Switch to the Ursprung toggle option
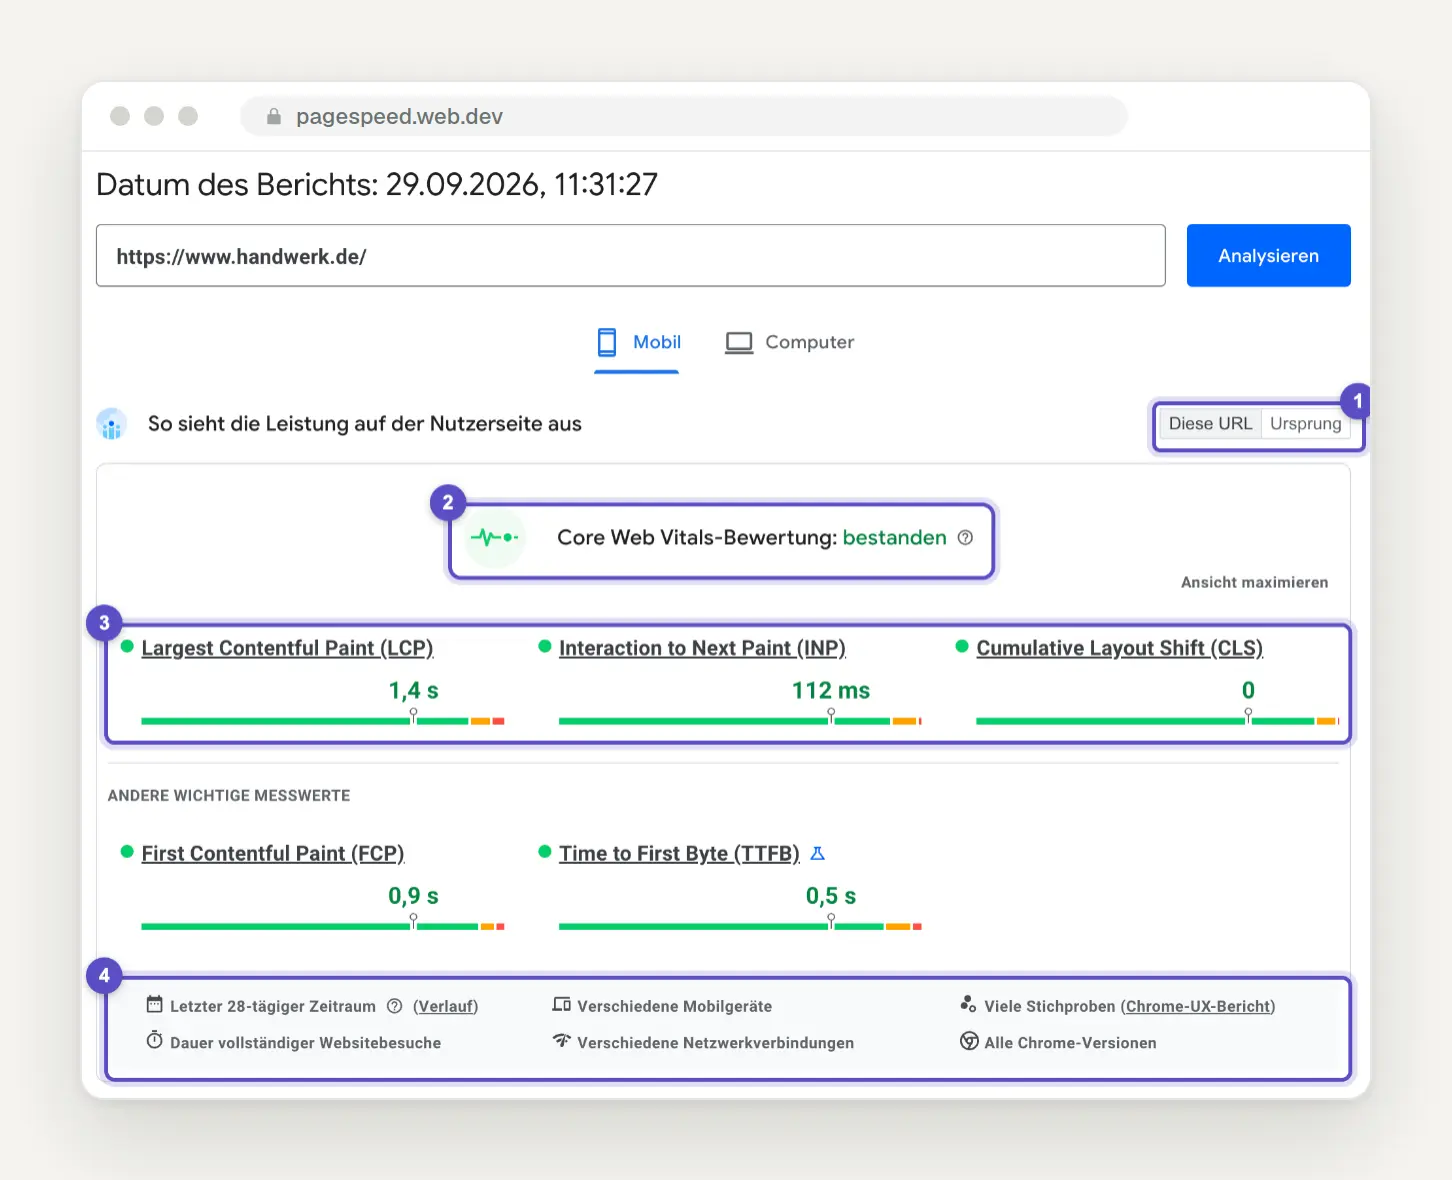 [1305, 424]
